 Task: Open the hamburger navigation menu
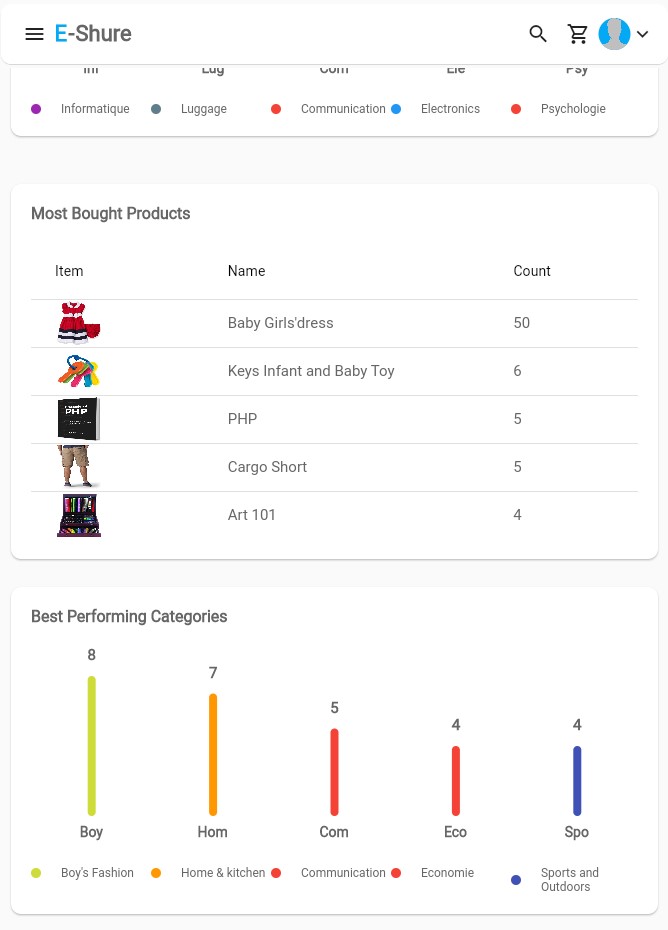(x=34, y=34)
